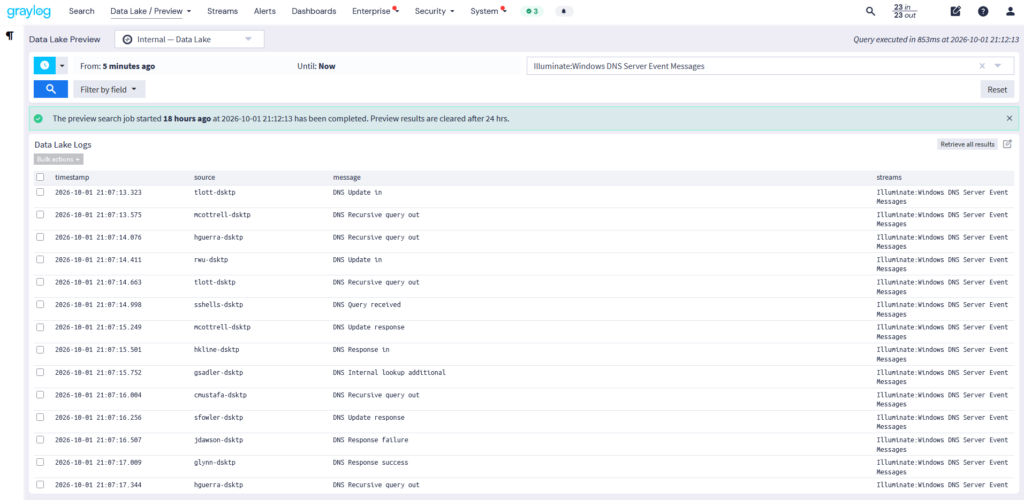Click the notification bell badge
1024x500 pixels.
(x=564, y=11)
